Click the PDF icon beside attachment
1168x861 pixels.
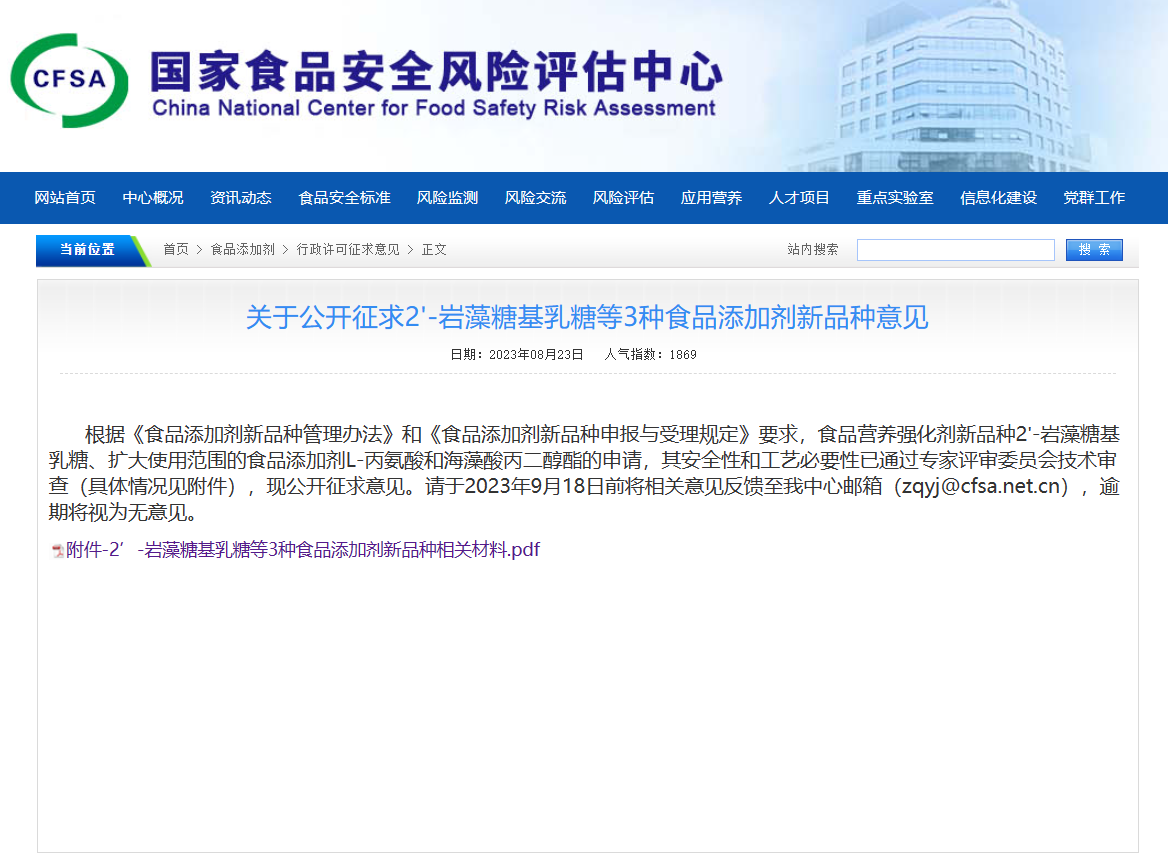pos(57,551)
